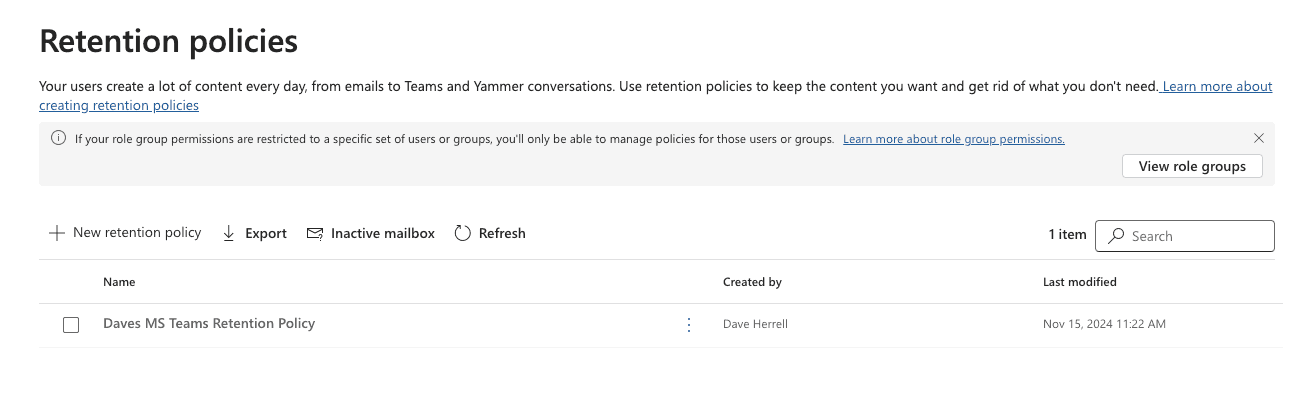Open Daves MS Teams Retention Policy row
Screen dimensions: 1301x395
[x=209, y=324]
